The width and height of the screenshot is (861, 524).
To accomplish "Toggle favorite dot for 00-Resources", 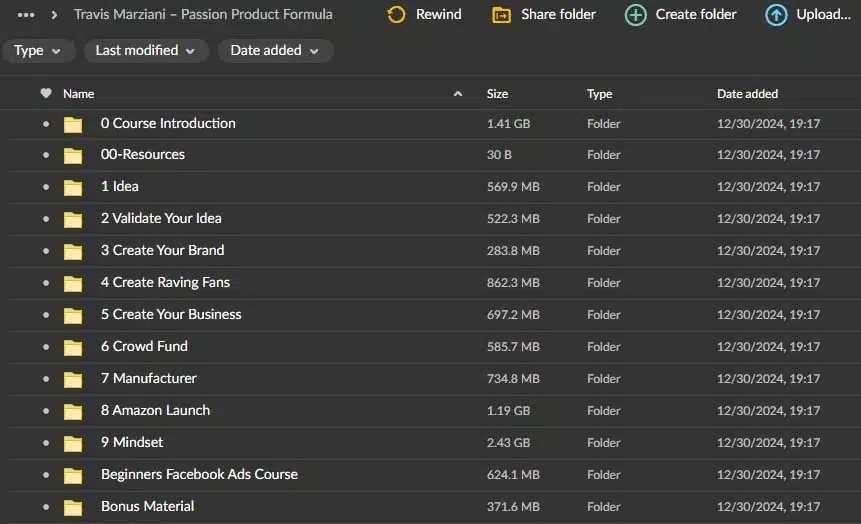I will (x=46, y=155).
